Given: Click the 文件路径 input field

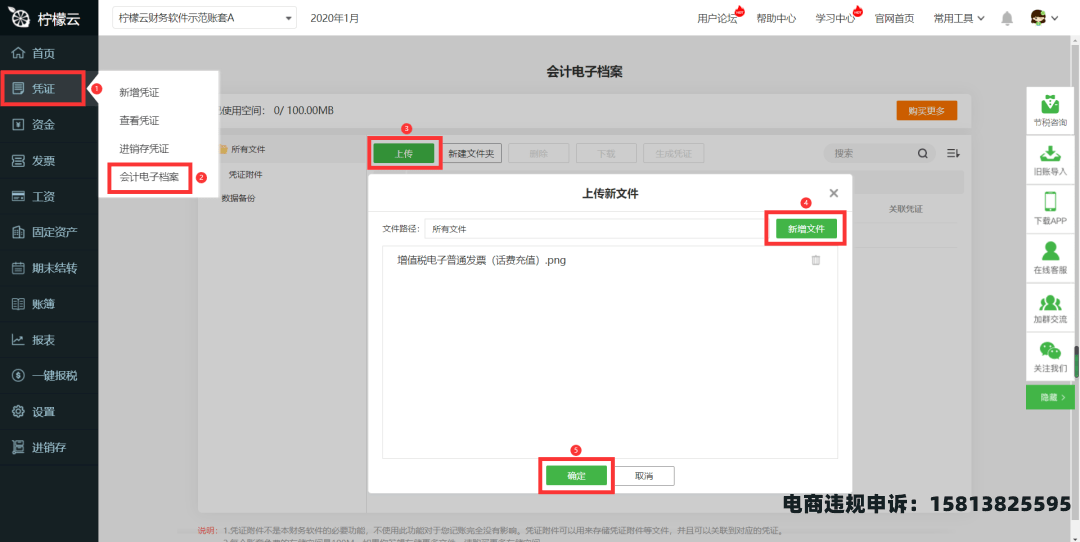Looking at the screenshot, I should point(594,229).
